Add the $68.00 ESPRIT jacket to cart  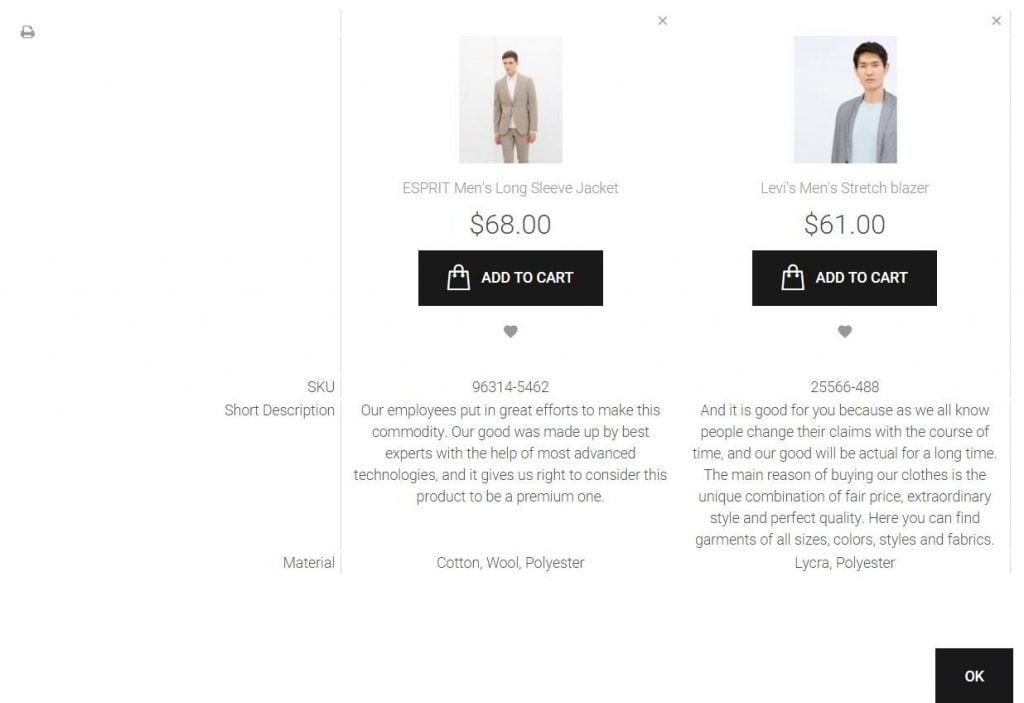pyautogui.click(x=510, y=278)
